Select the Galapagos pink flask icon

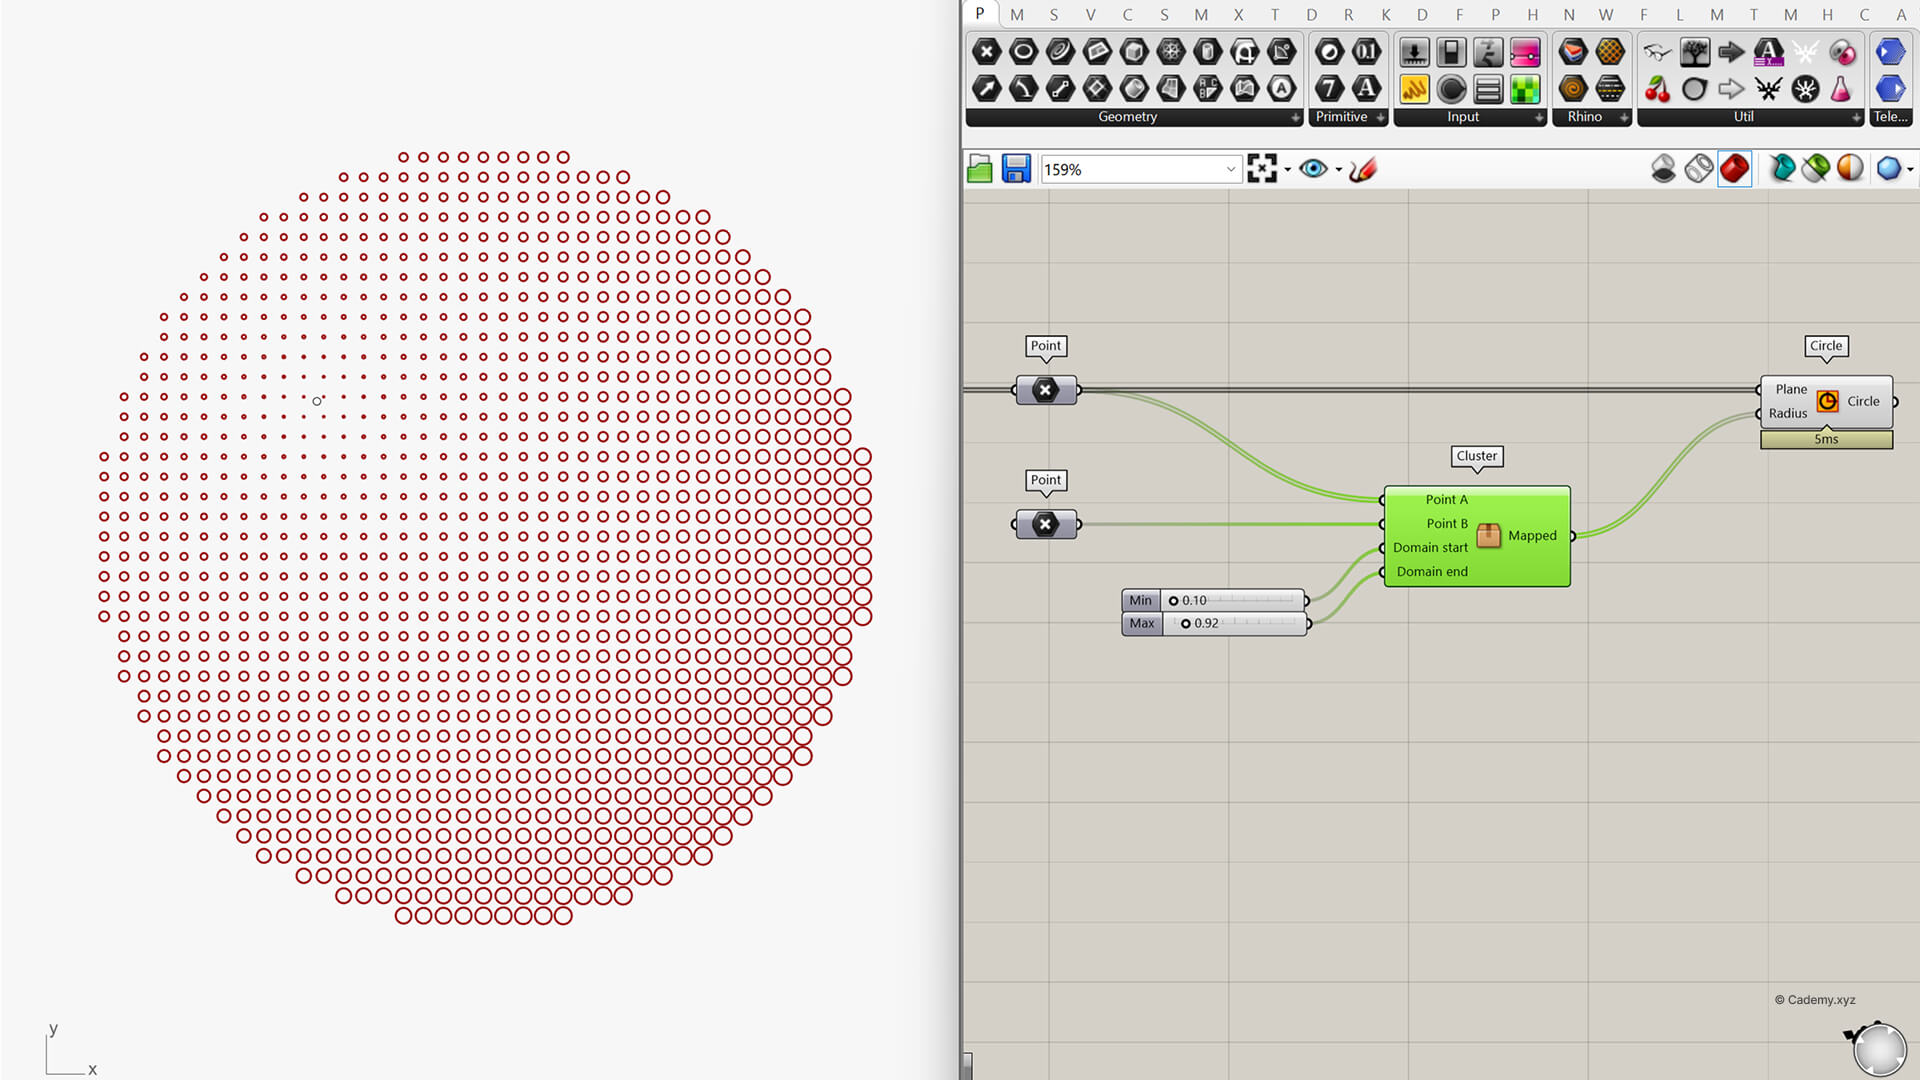1841,89
